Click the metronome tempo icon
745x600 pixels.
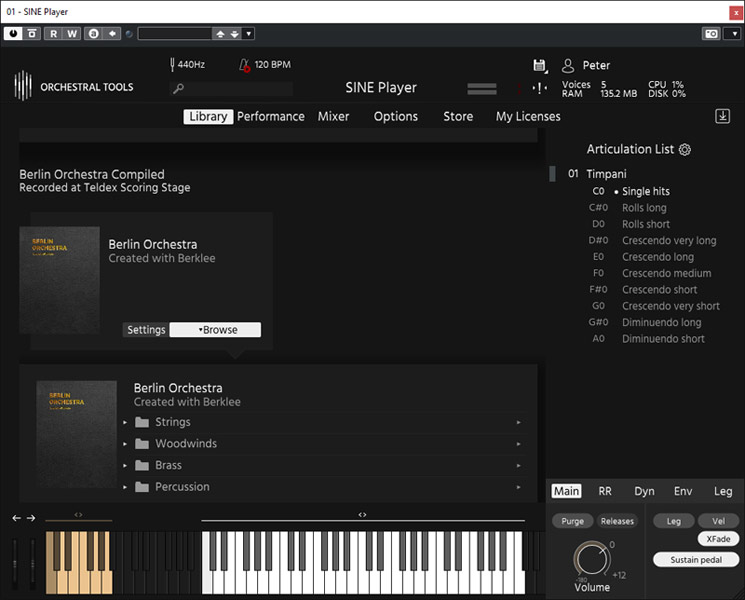point(245,65)
